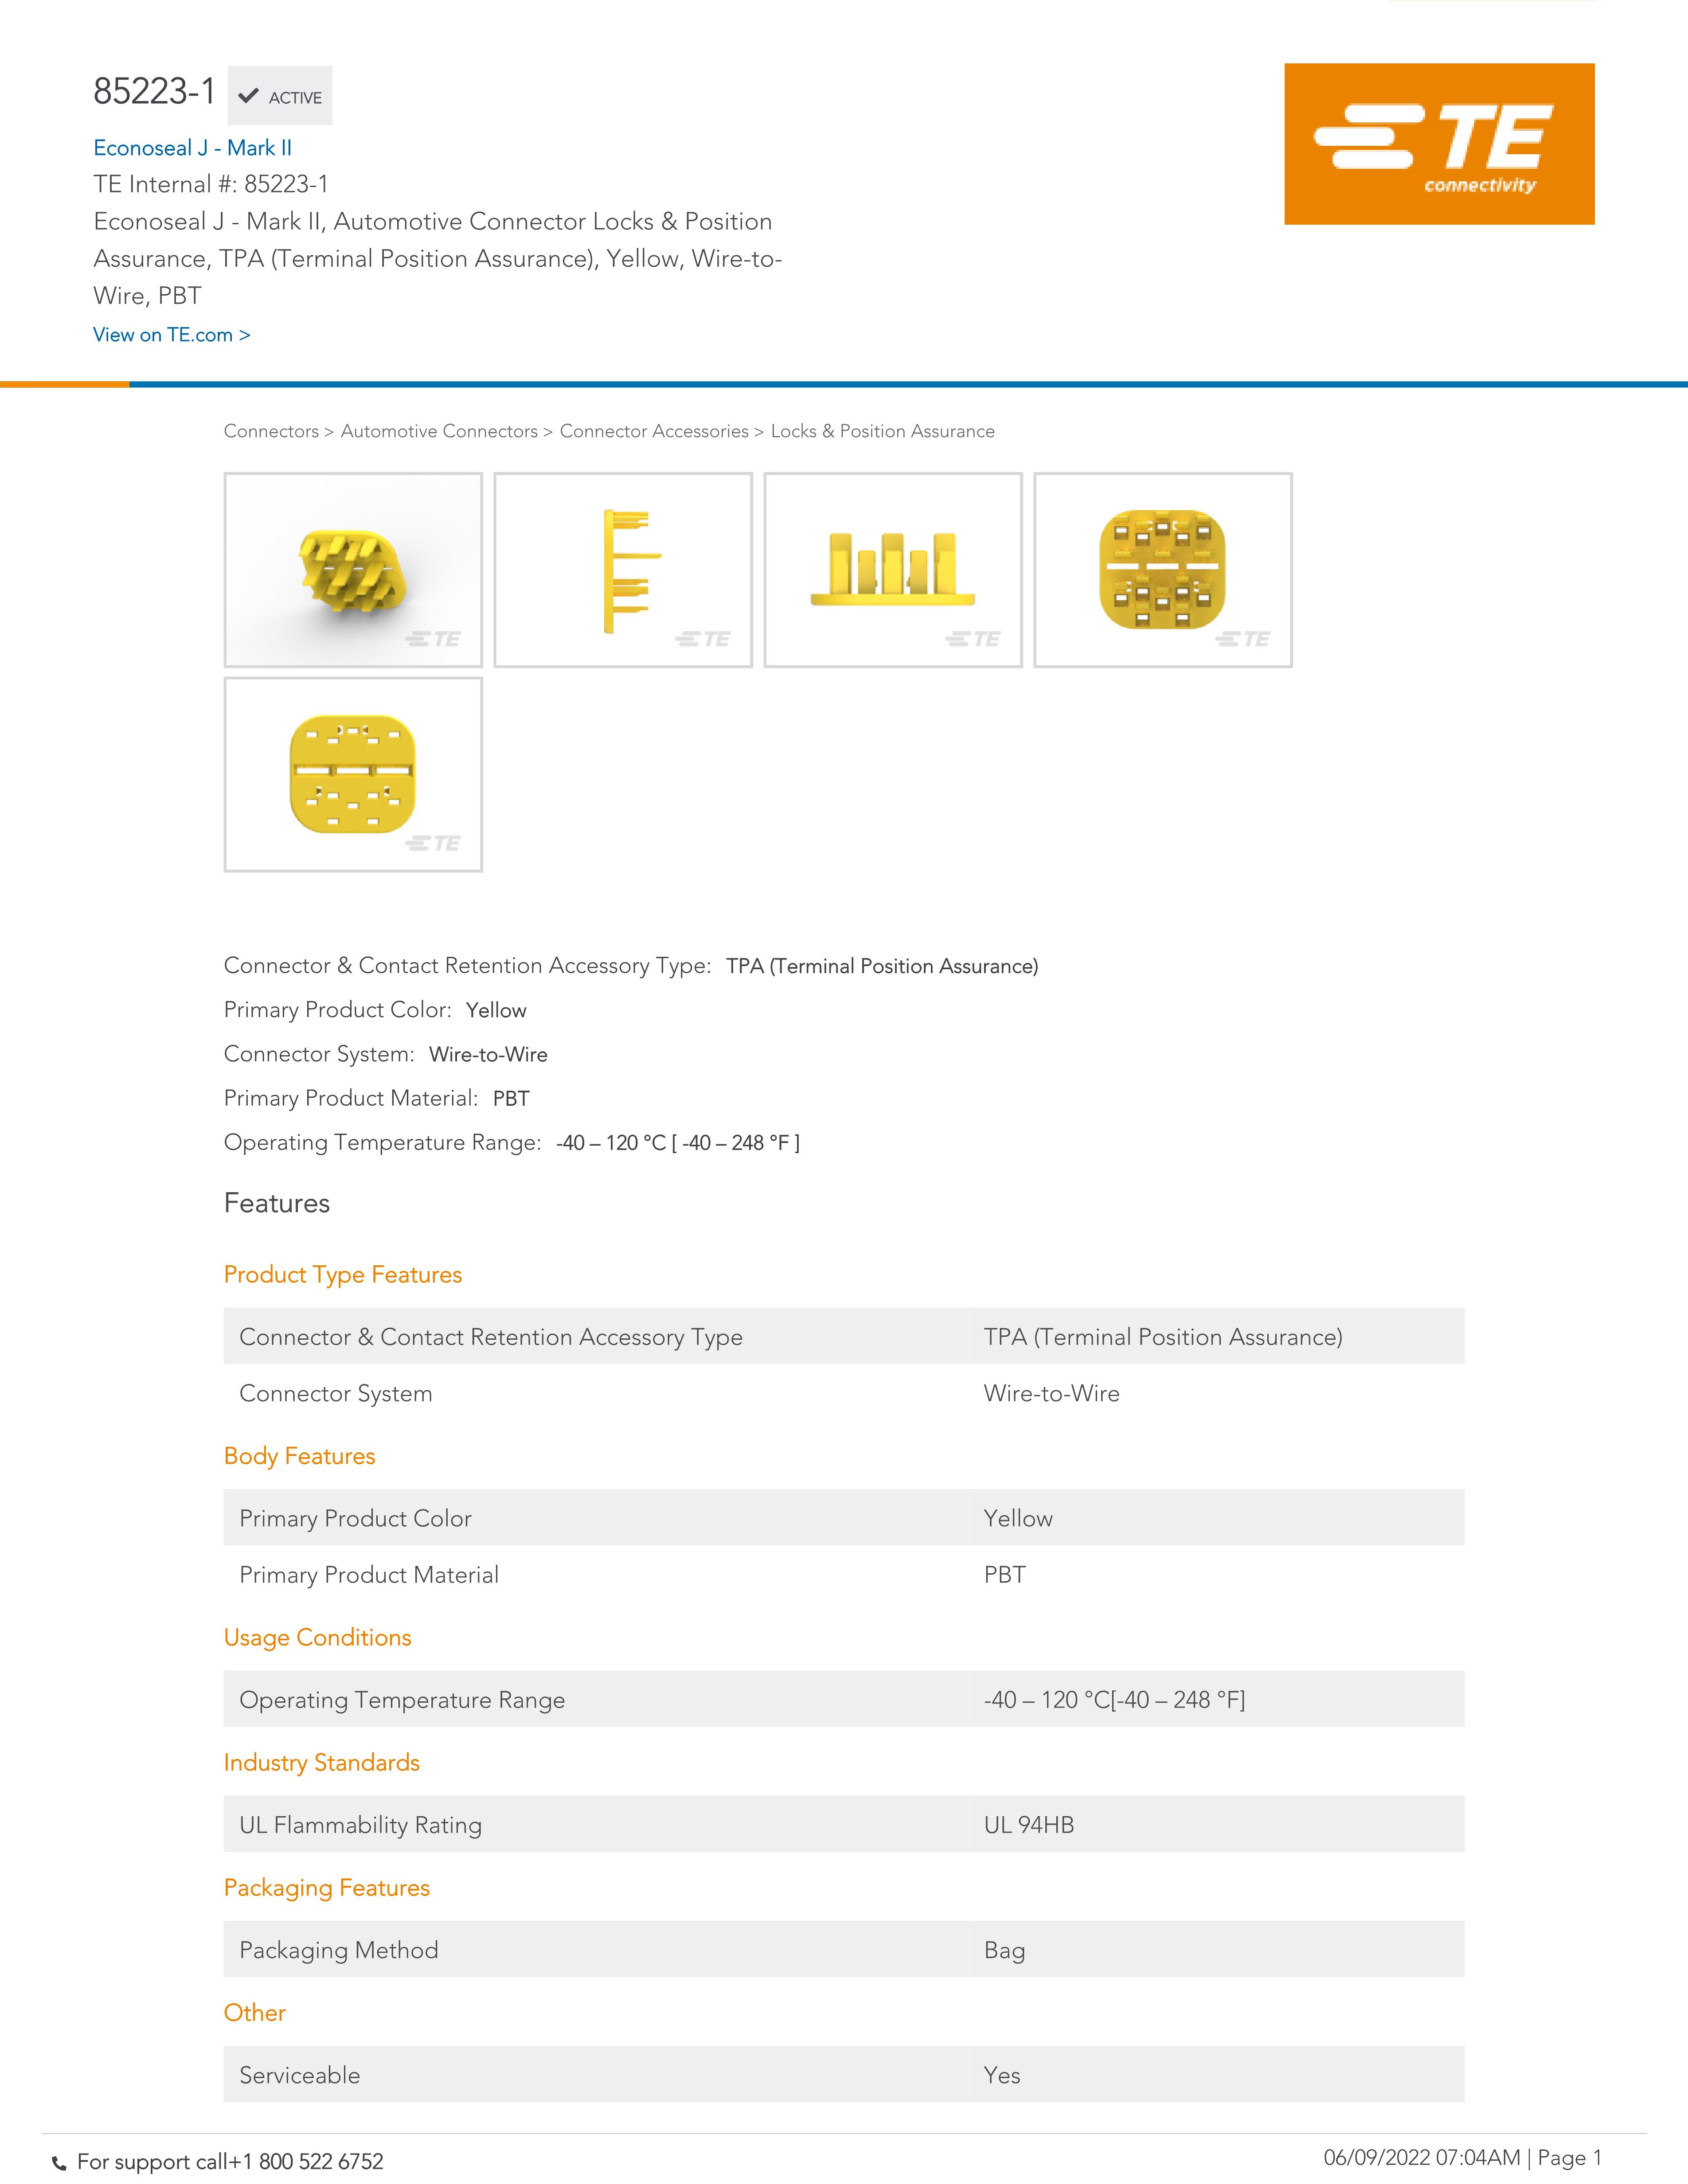This screenshot has height=2184, width=1688.
Task: Open the top view product thumbnail
Action: 1163,570
